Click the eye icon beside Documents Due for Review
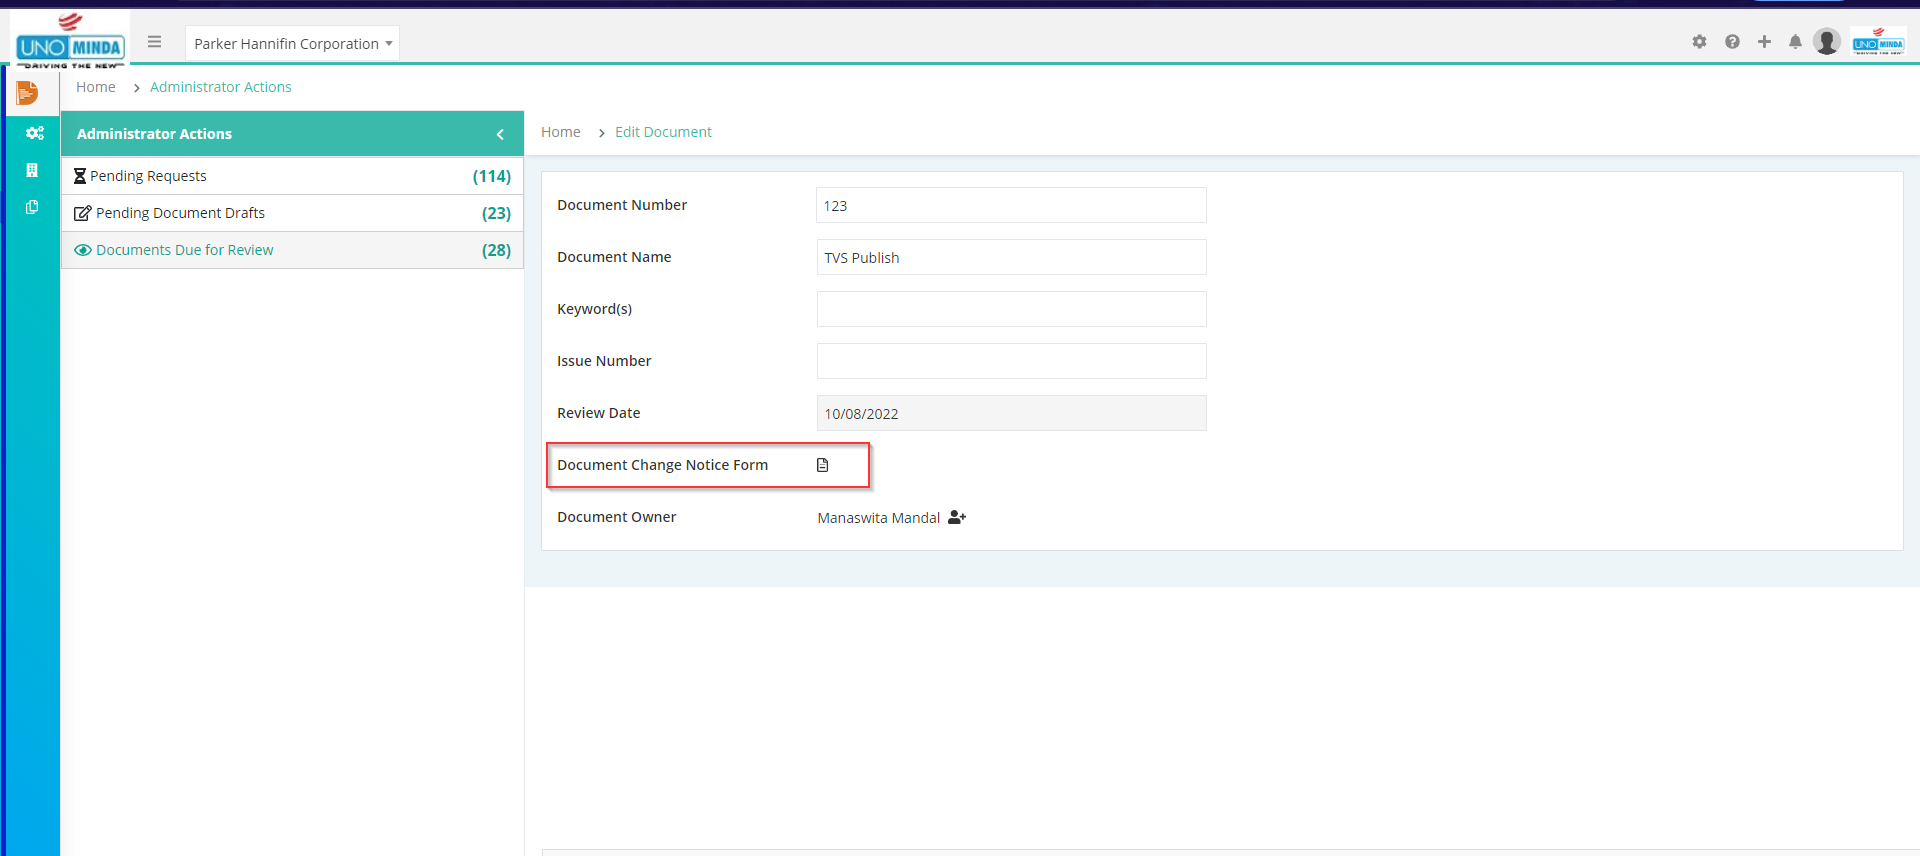Viewport: 1920px width, 856px height. point(83,250)
